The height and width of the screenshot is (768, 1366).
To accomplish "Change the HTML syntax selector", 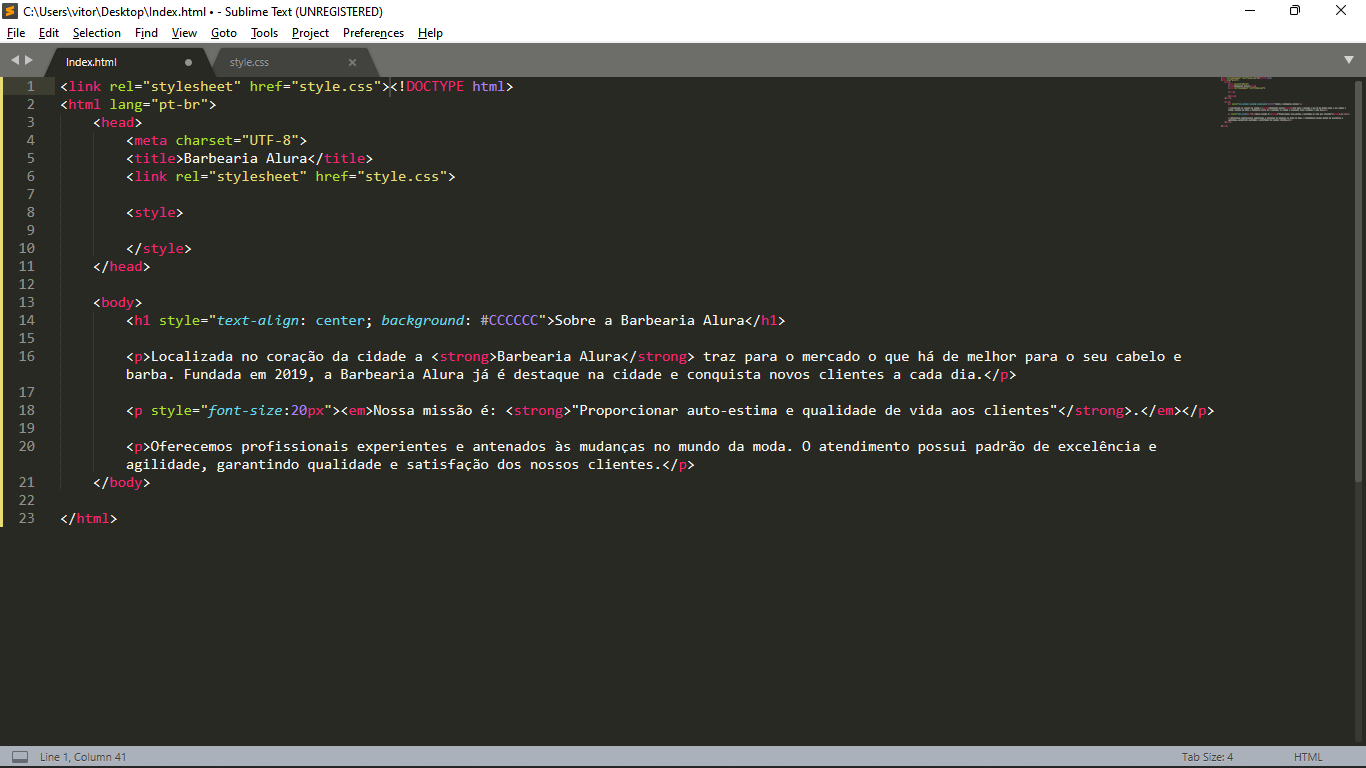I will [x=1308, y=757].
